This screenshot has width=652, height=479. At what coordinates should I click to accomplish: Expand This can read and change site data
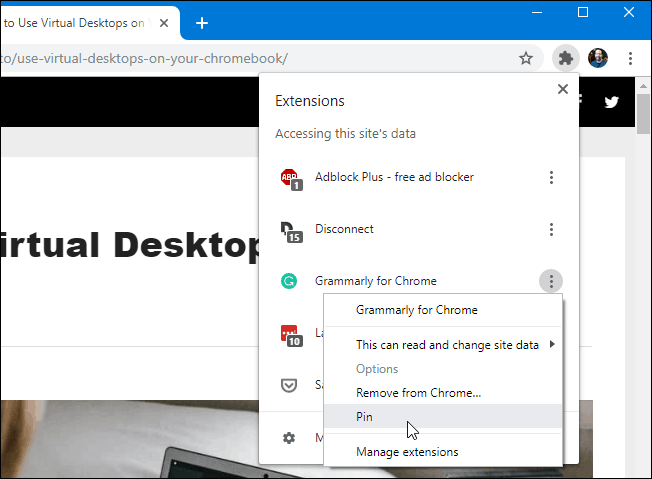tap(443, 345)
